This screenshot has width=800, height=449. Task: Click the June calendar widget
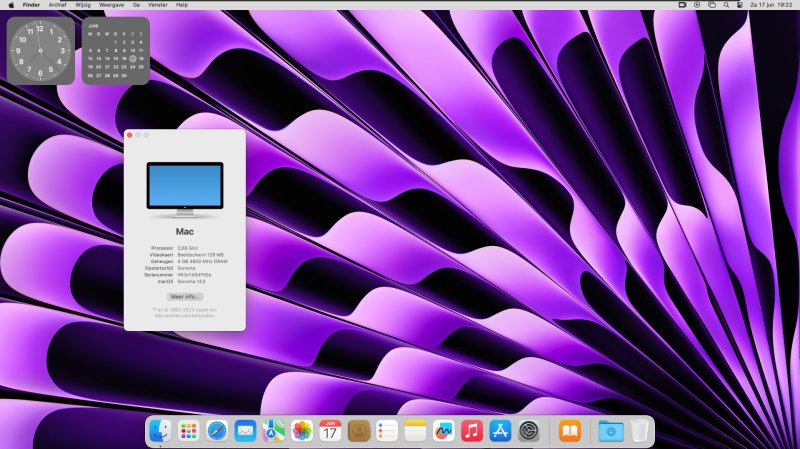[116, 51]
